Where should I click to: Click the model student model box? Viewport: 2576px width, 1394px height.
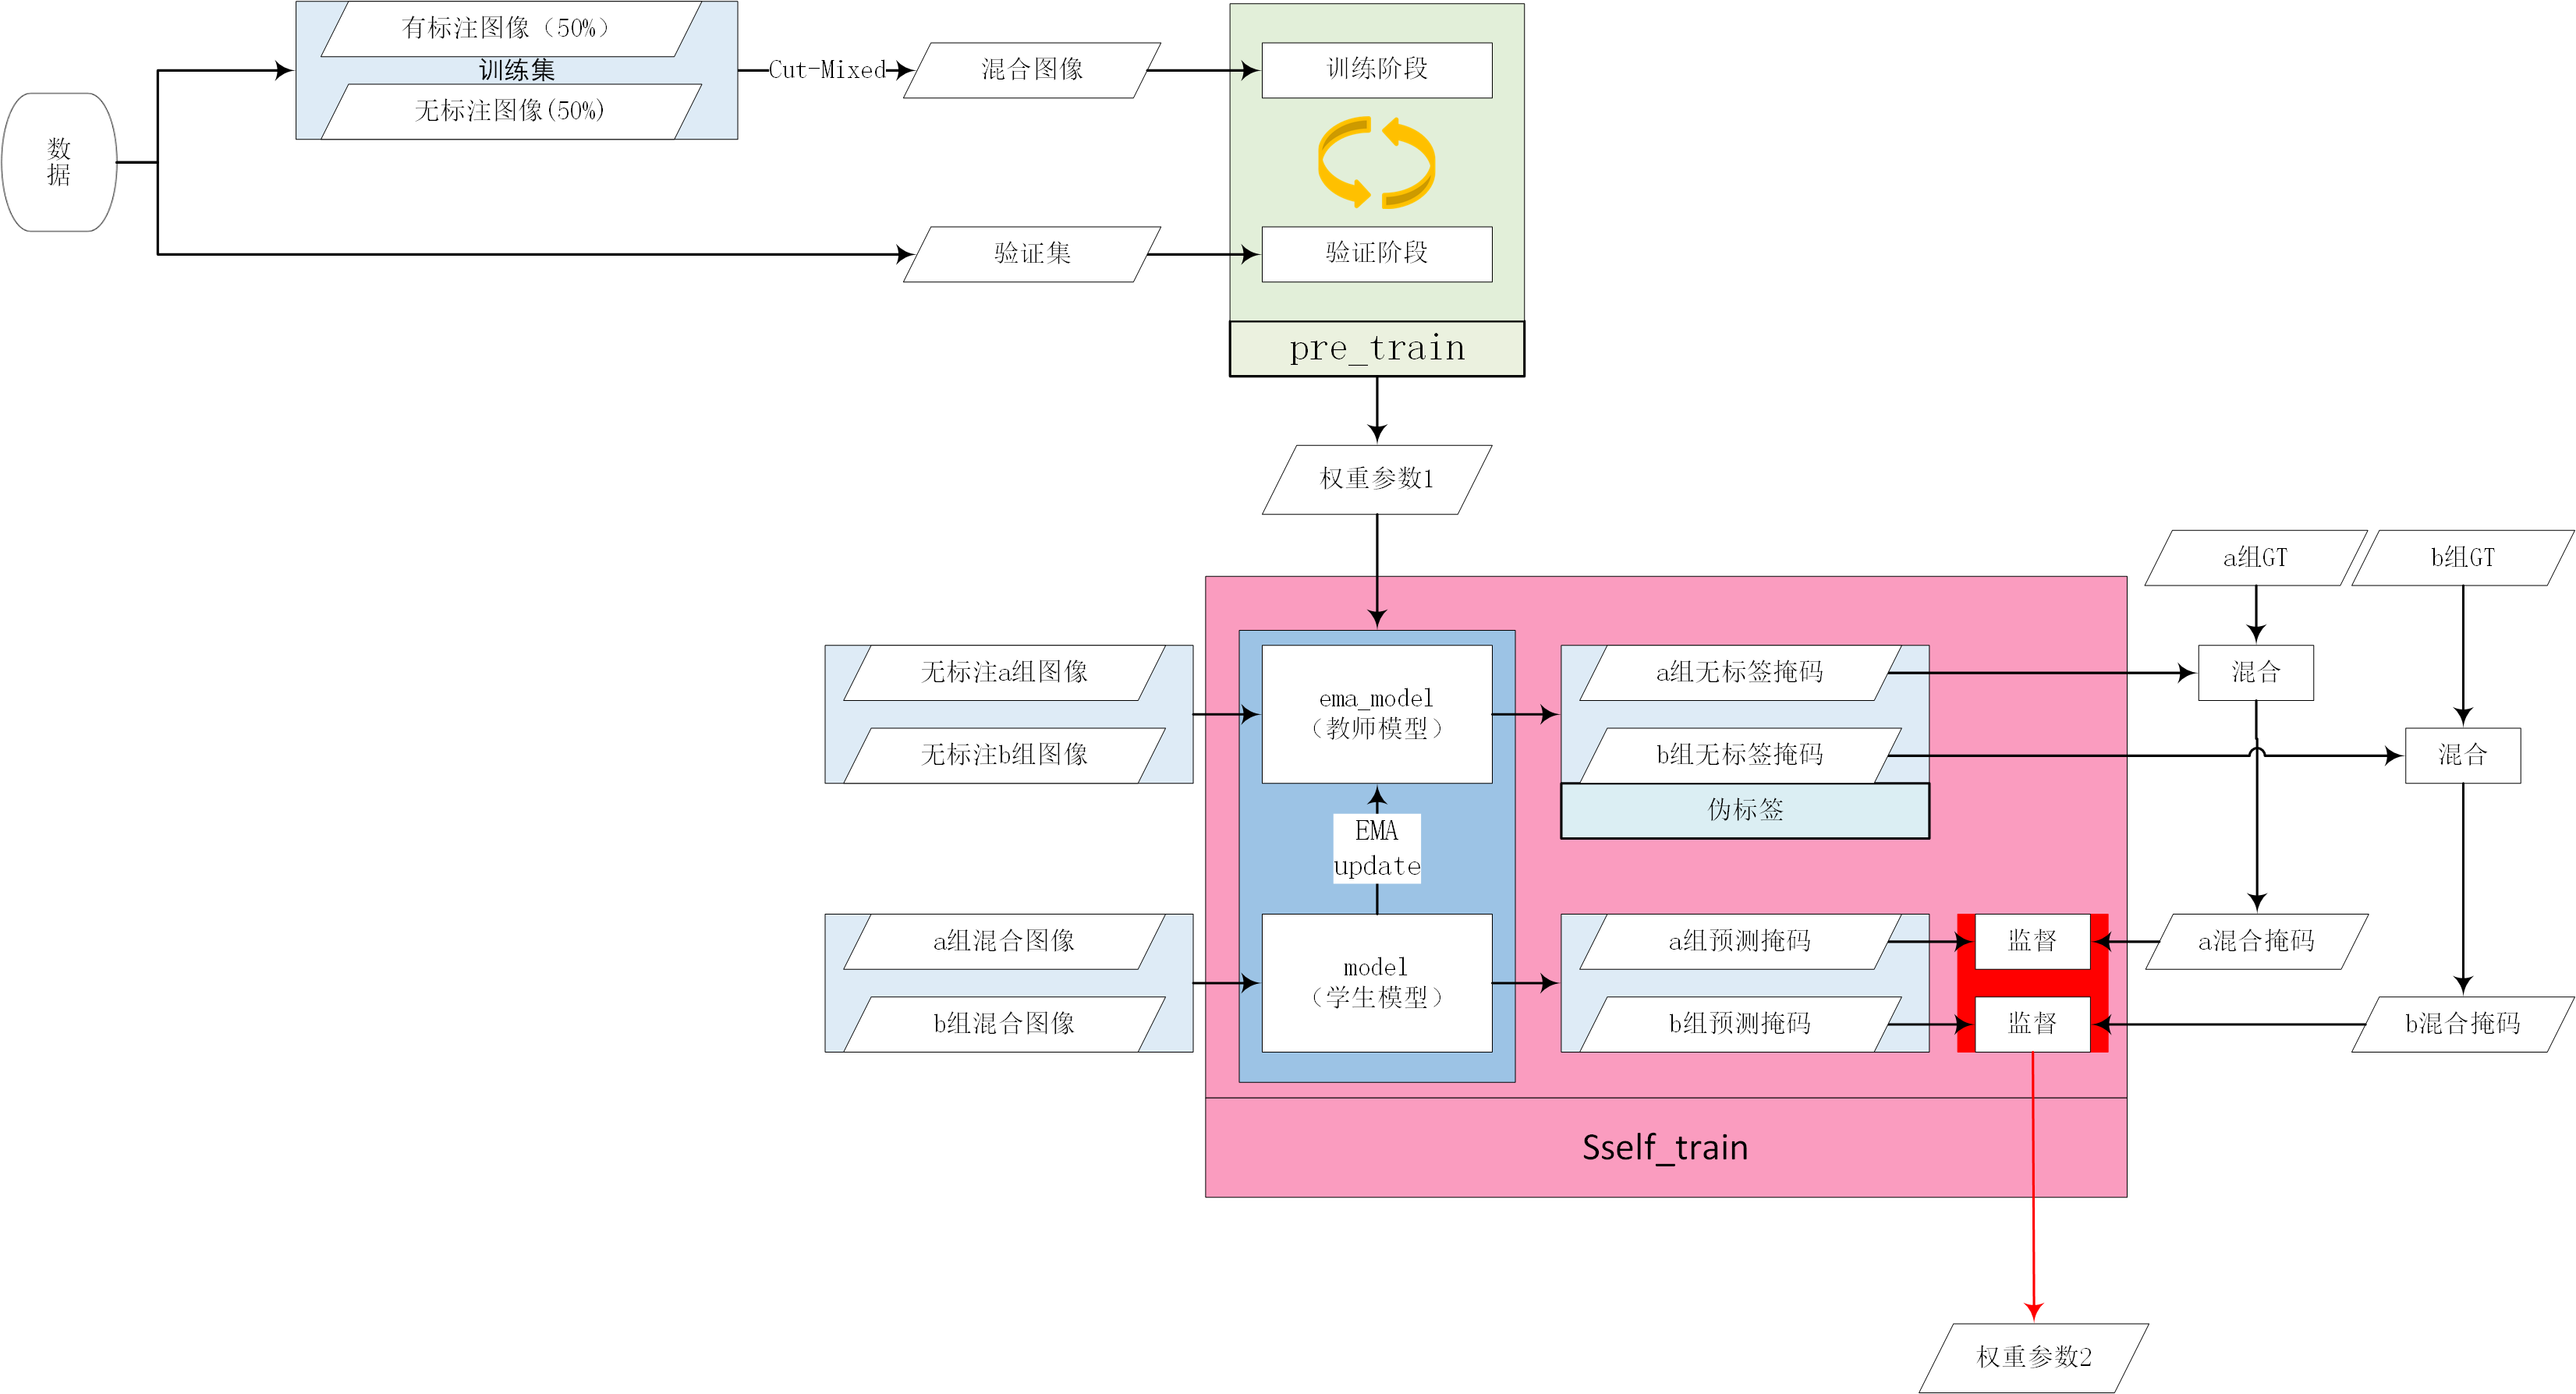[x=1376, y=982]
